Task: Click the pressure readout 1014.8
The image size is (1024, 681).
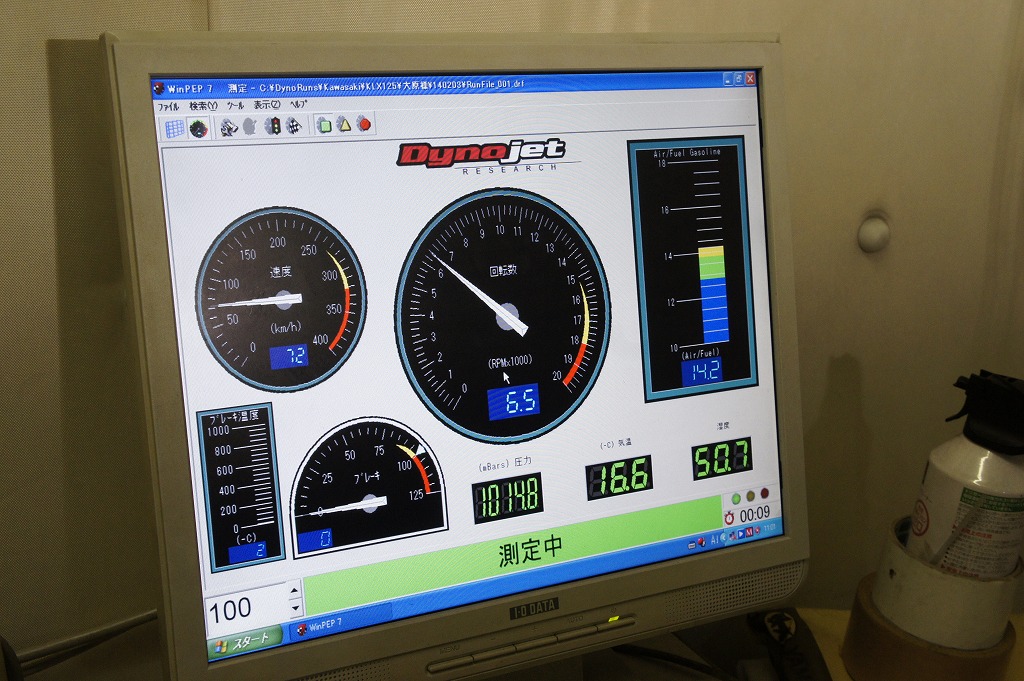Action: click(507, 498)
